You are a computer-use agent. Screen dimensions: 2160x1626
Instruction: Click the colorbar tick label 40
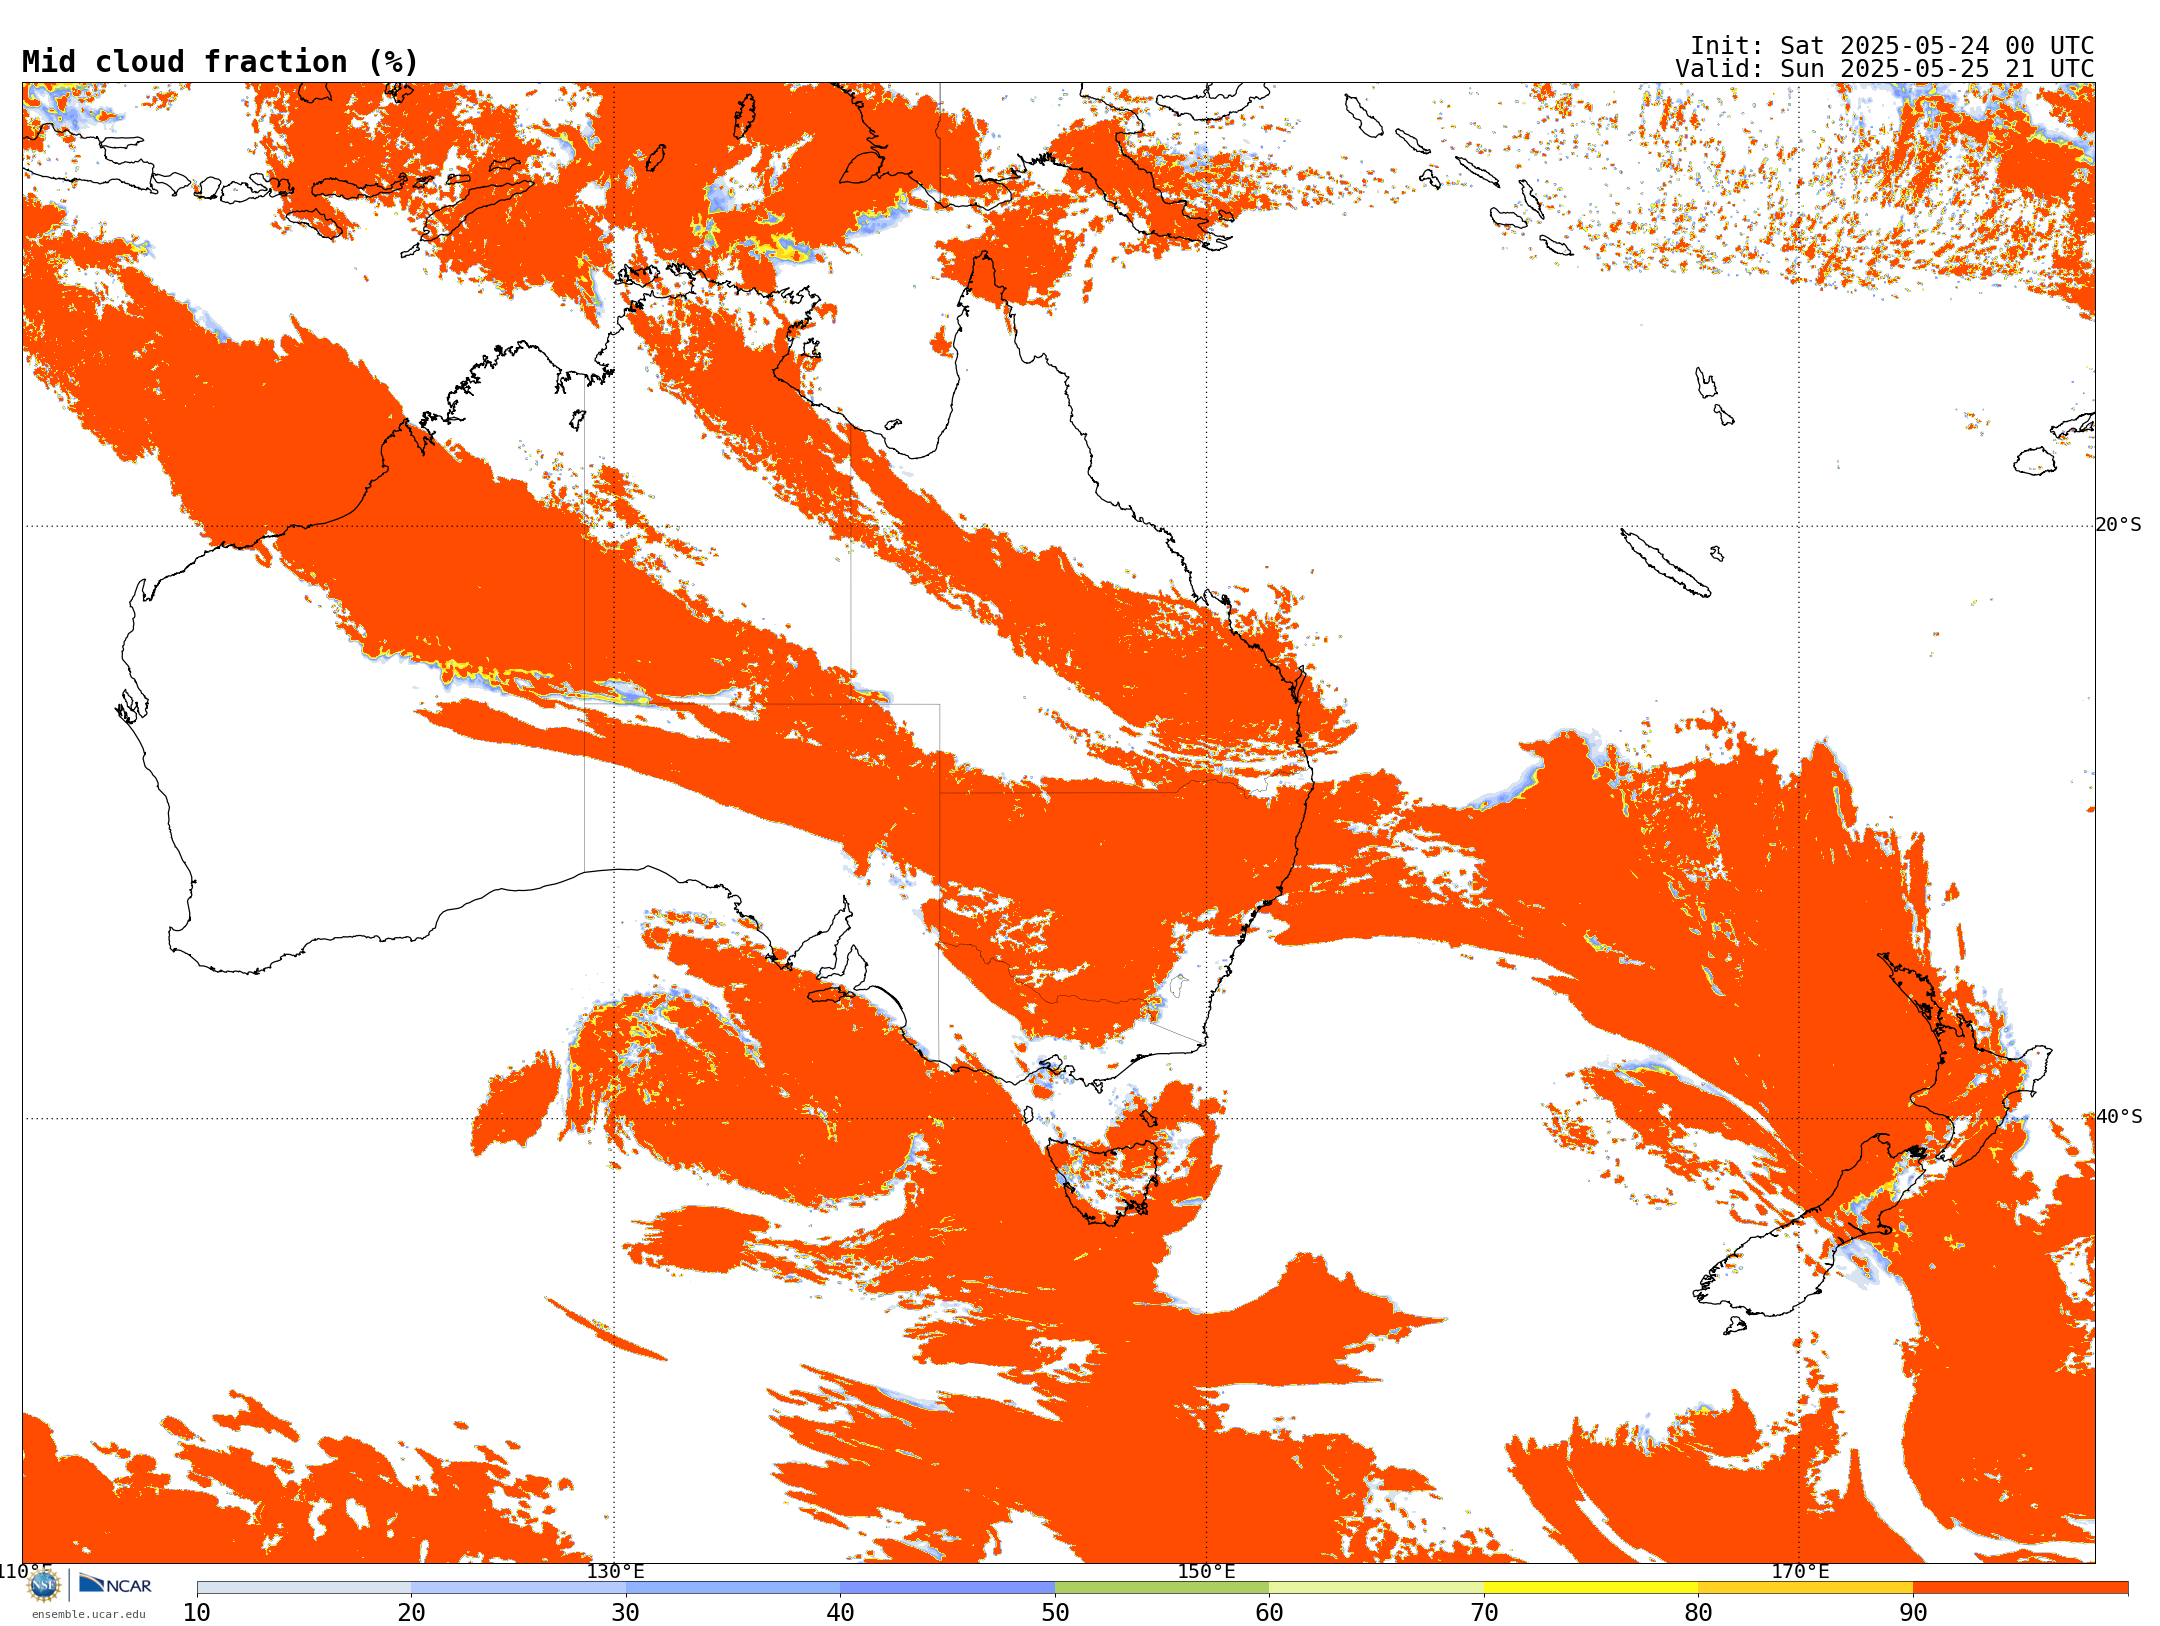[x=841, y=1612]
